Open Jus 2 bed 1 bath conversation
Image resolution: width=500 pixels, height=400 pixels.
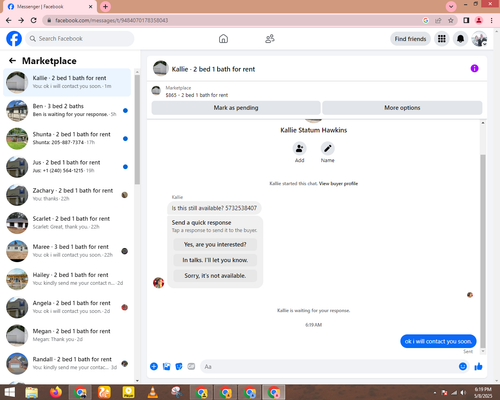pyautogui.click(x=67, y=166)
